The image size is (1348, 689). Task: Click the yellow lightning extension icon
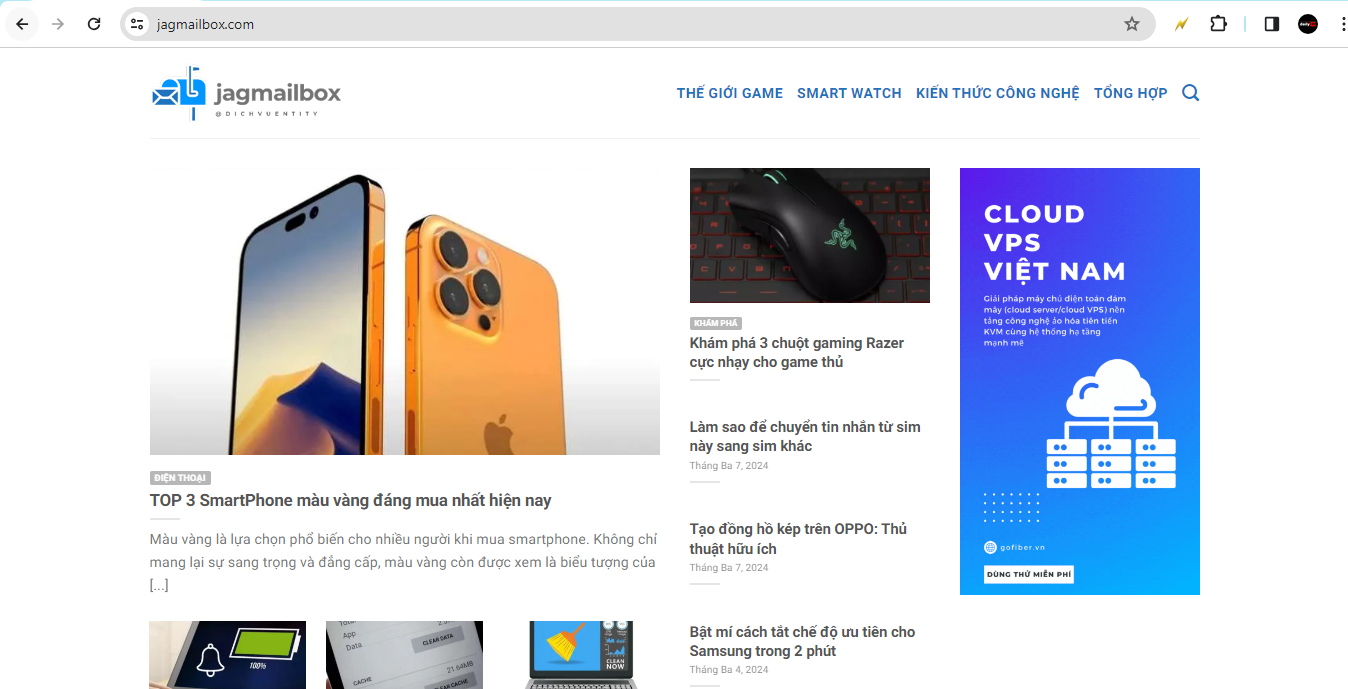1181,24
